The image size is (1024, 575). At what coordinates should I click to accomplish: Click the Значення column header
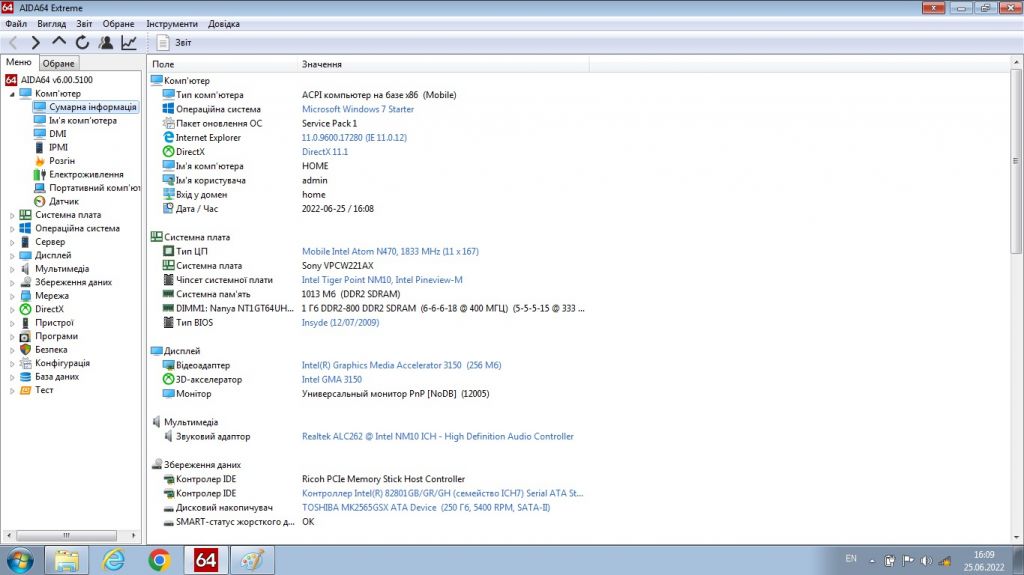(x=443, y=64)
